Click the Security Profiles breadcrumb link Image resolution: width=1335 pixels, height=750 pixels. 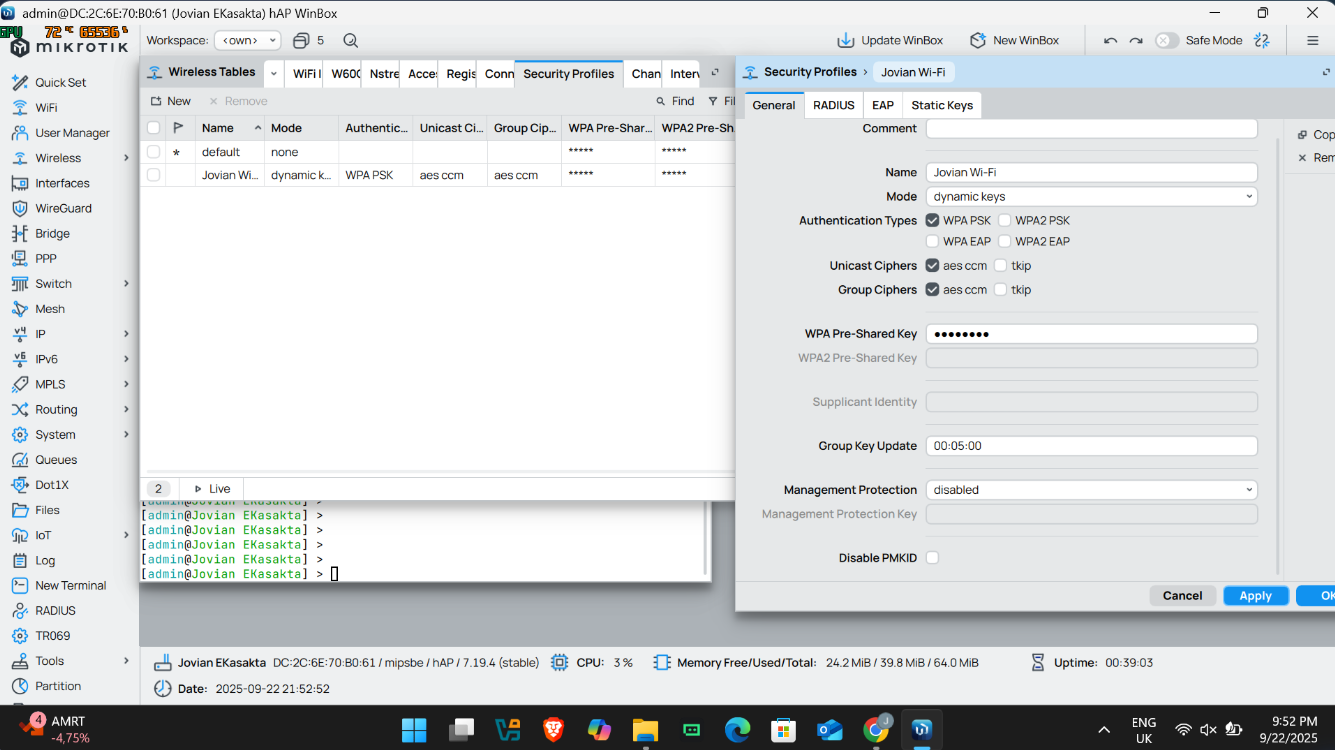click(810, 72)
